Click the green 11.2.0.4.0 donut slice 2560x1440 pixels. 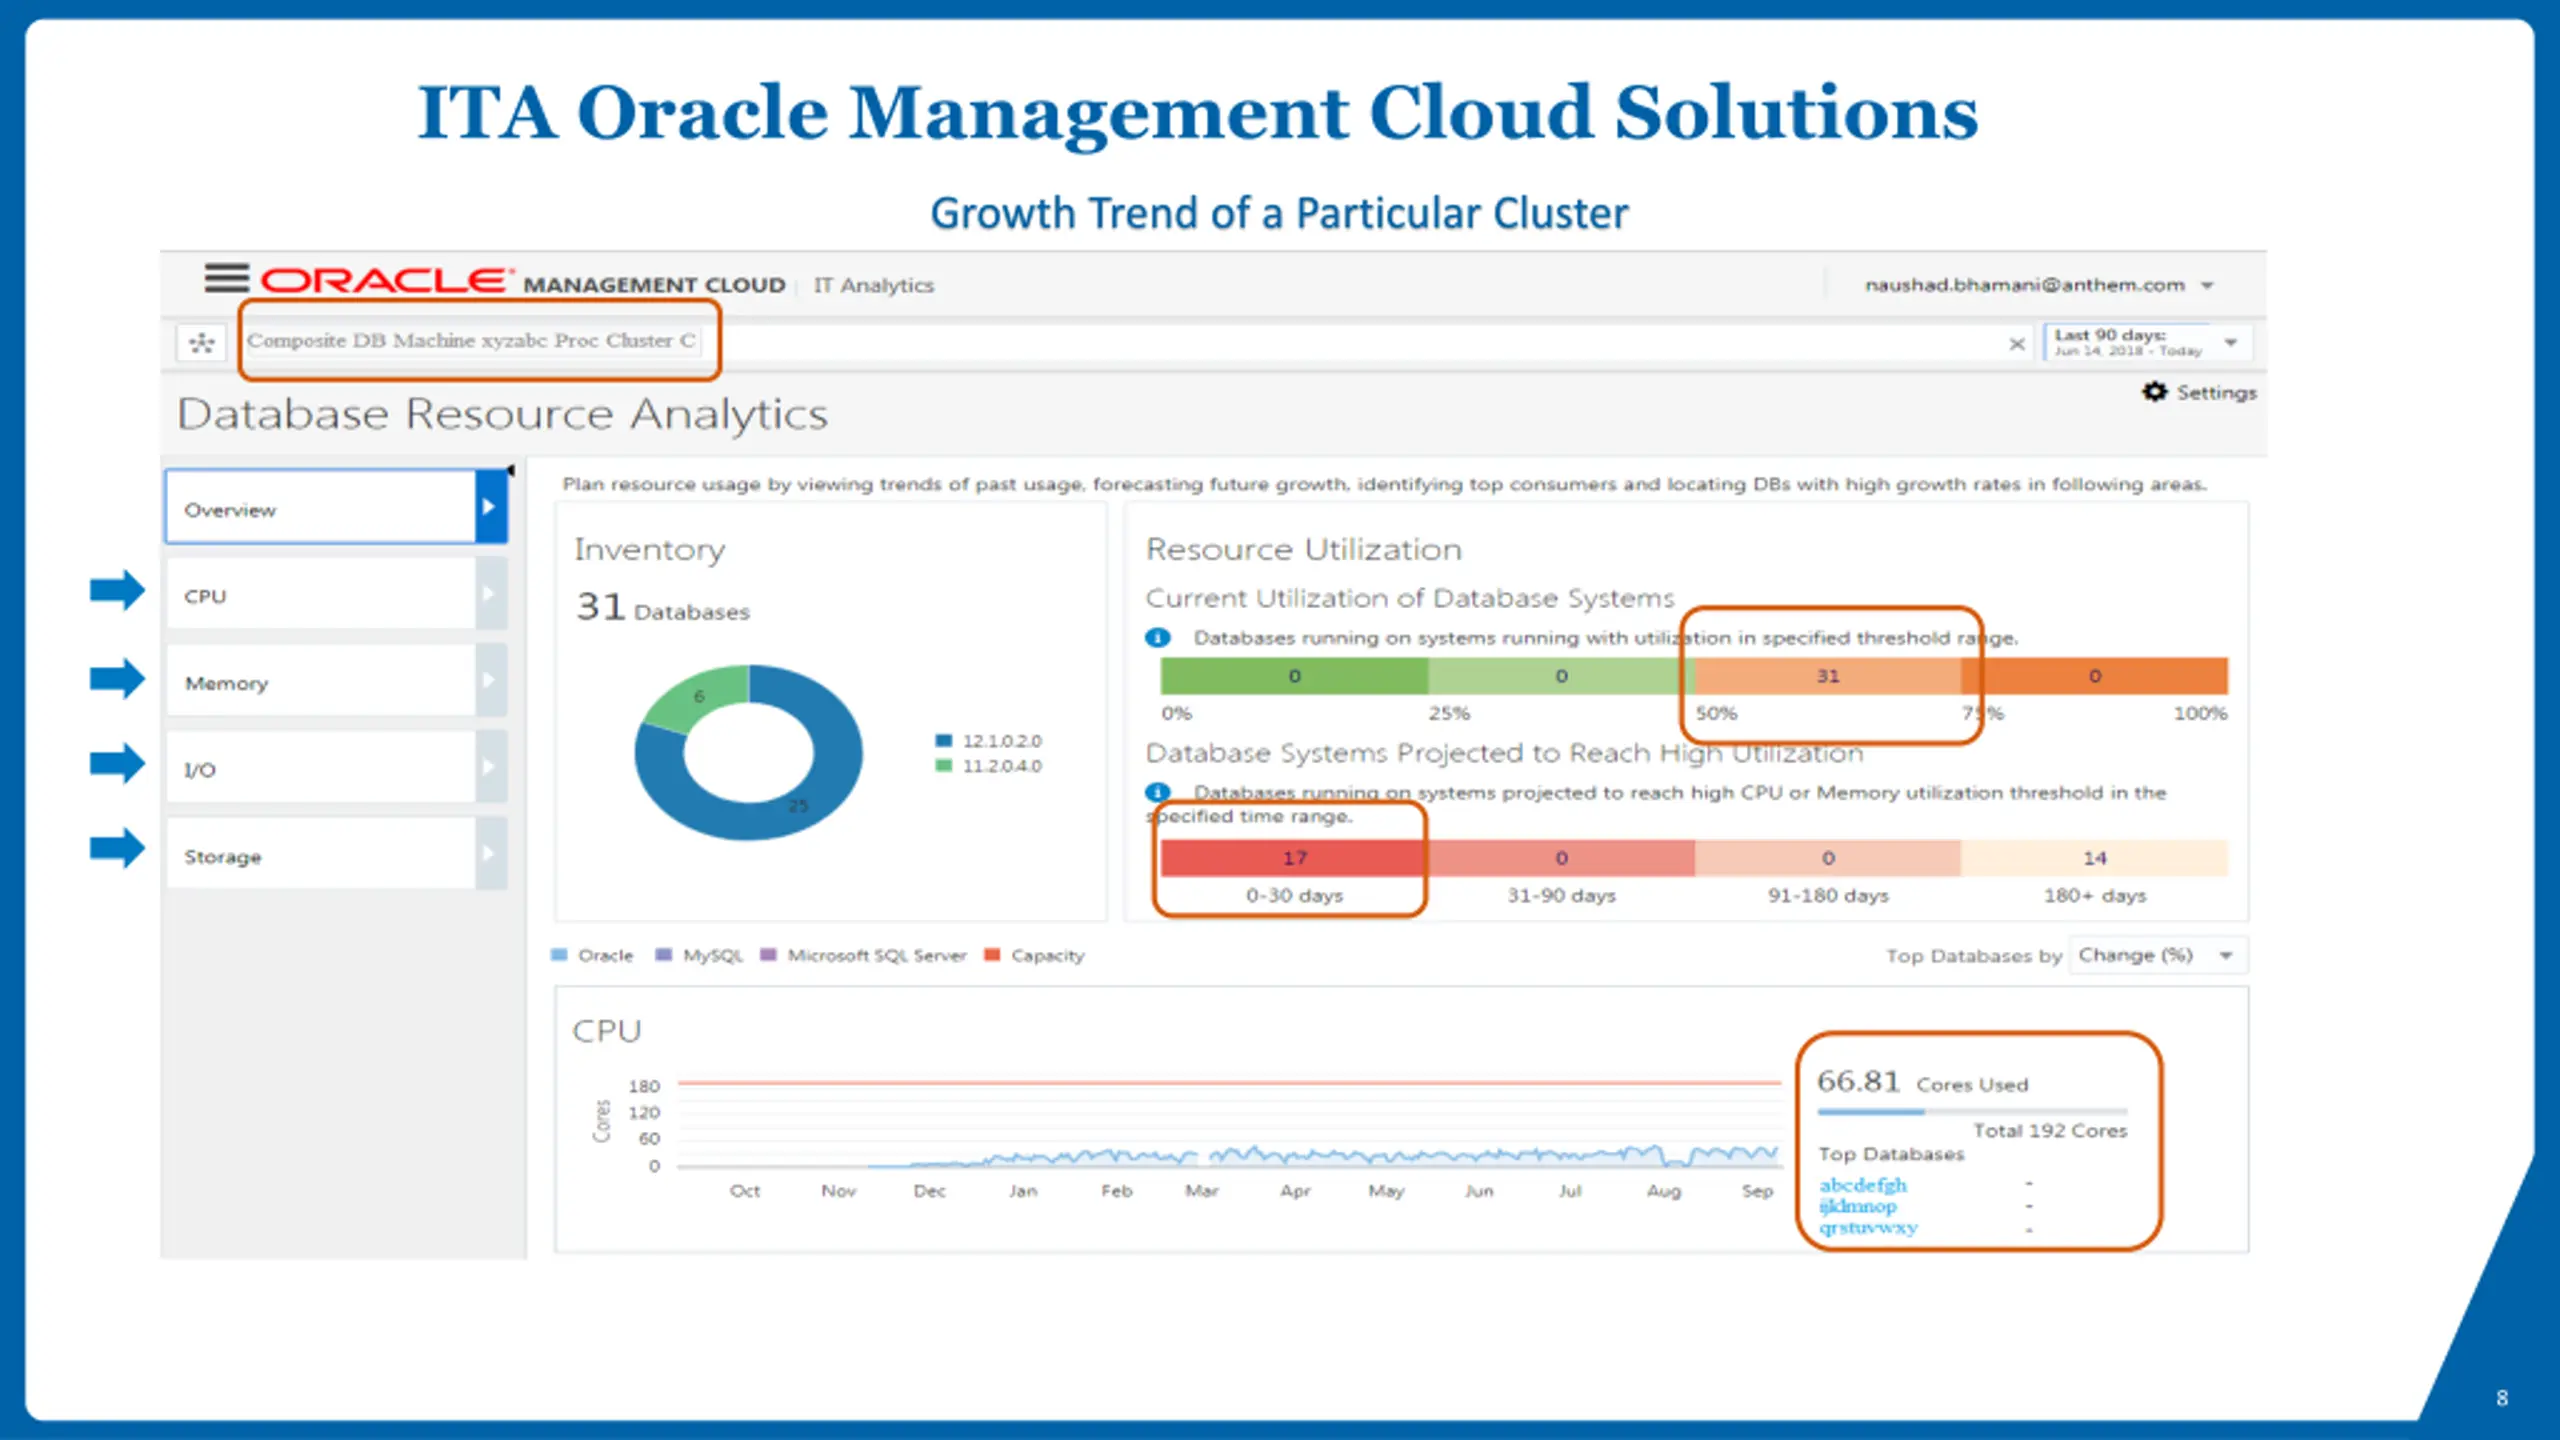(700, 695)
